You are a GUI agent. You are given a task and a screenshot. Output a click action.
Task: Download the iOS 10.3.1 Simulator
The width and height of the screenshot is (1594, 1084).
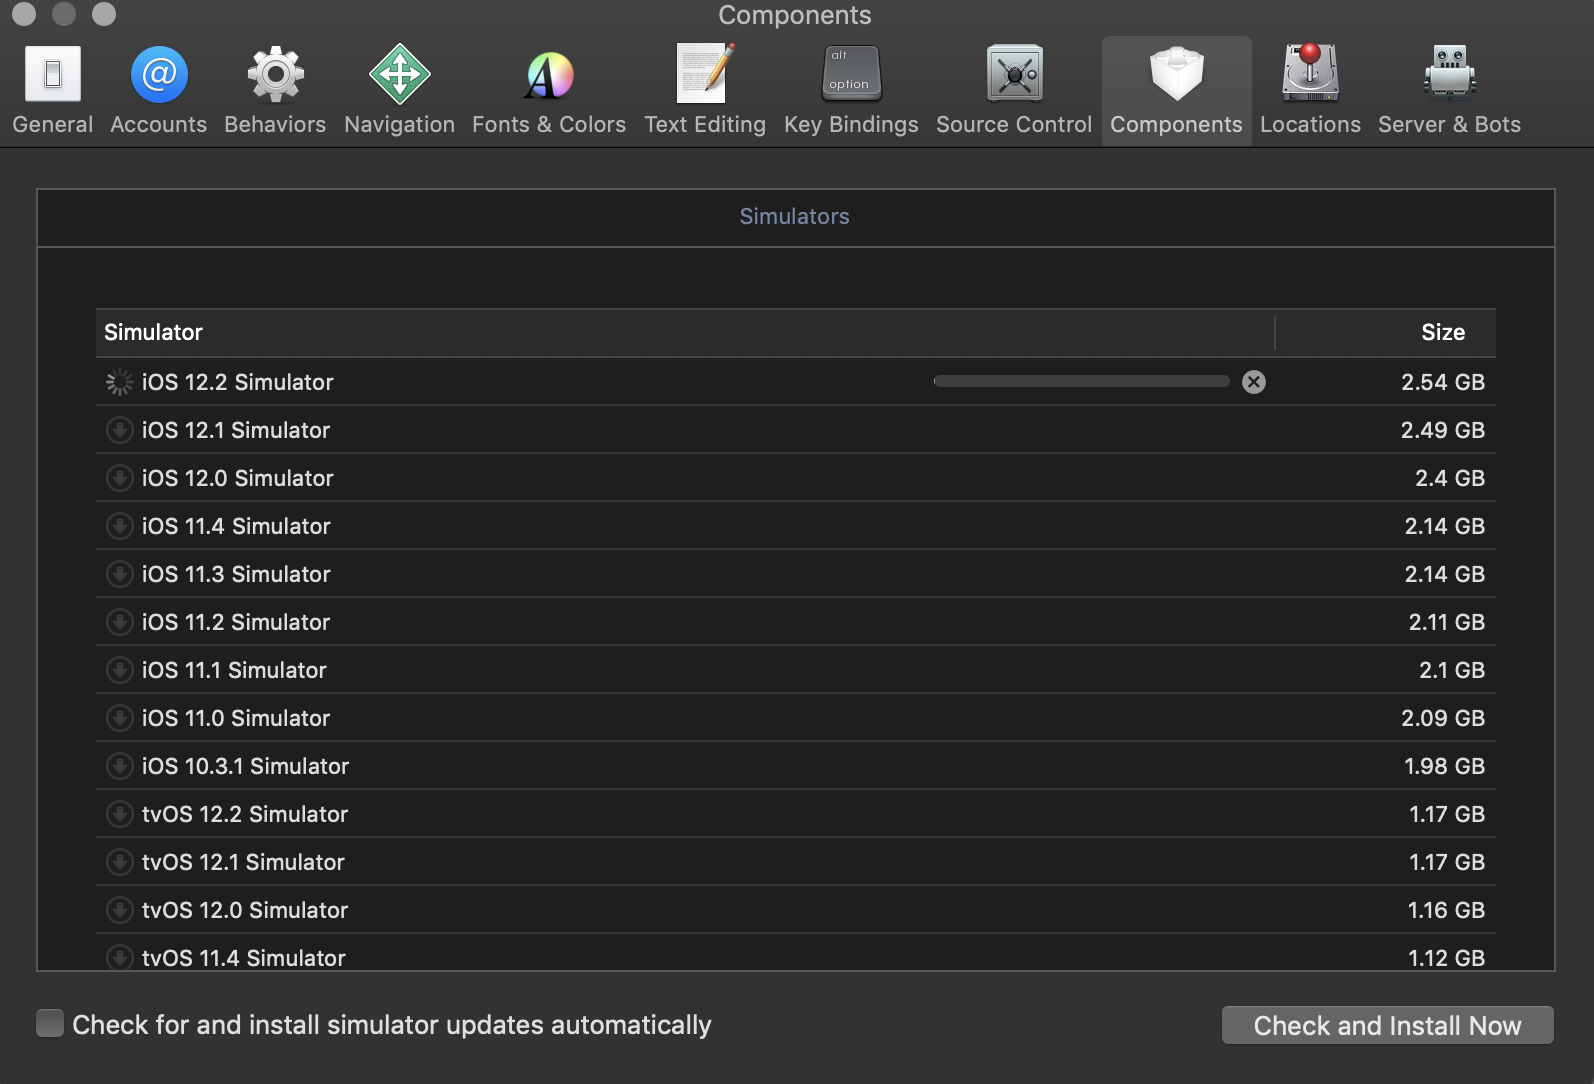tap(119, 766)
